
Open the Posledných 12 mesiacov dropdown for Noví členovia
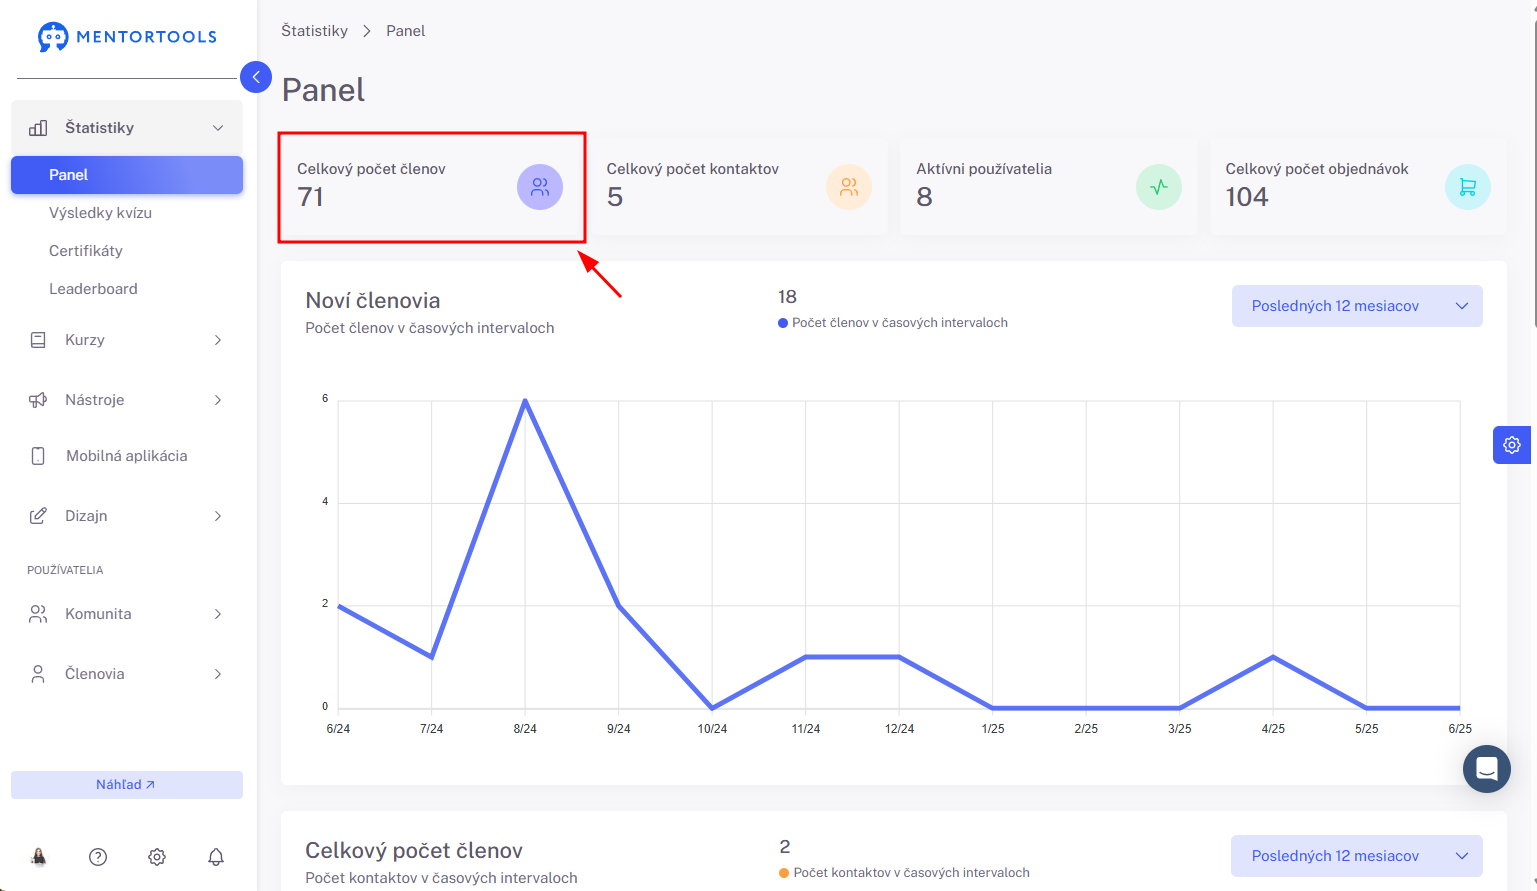pos(1357,306)
